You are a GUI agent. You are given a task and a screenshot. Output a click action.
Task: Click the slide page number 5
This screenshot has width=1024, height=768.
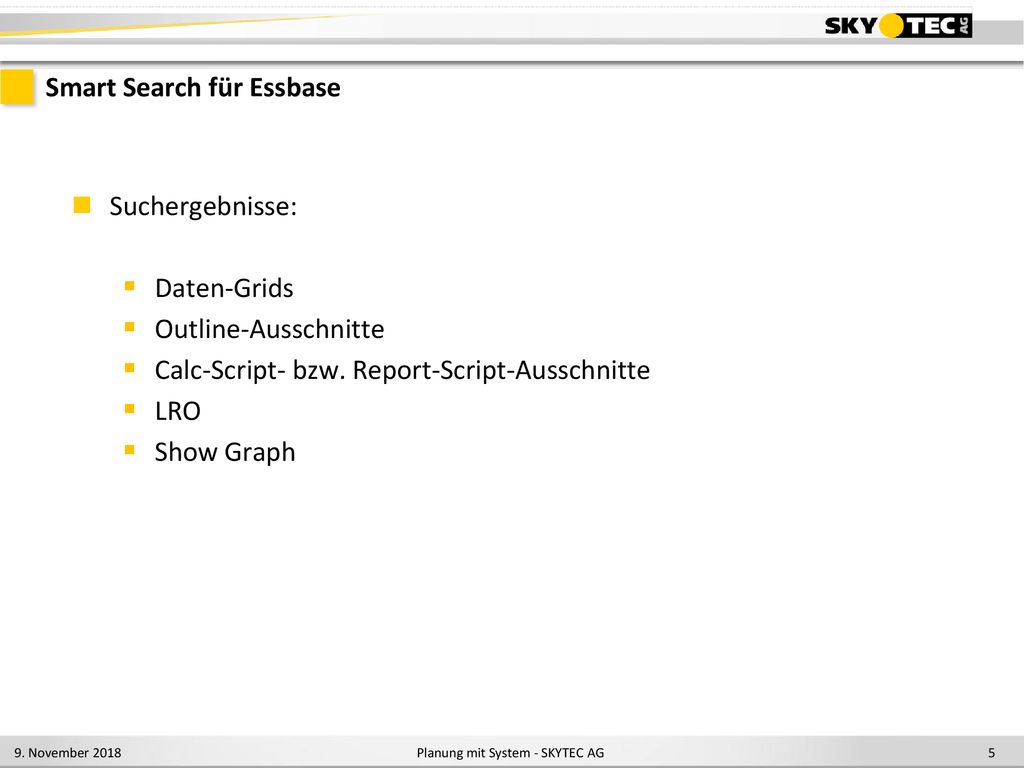(991, 752)
